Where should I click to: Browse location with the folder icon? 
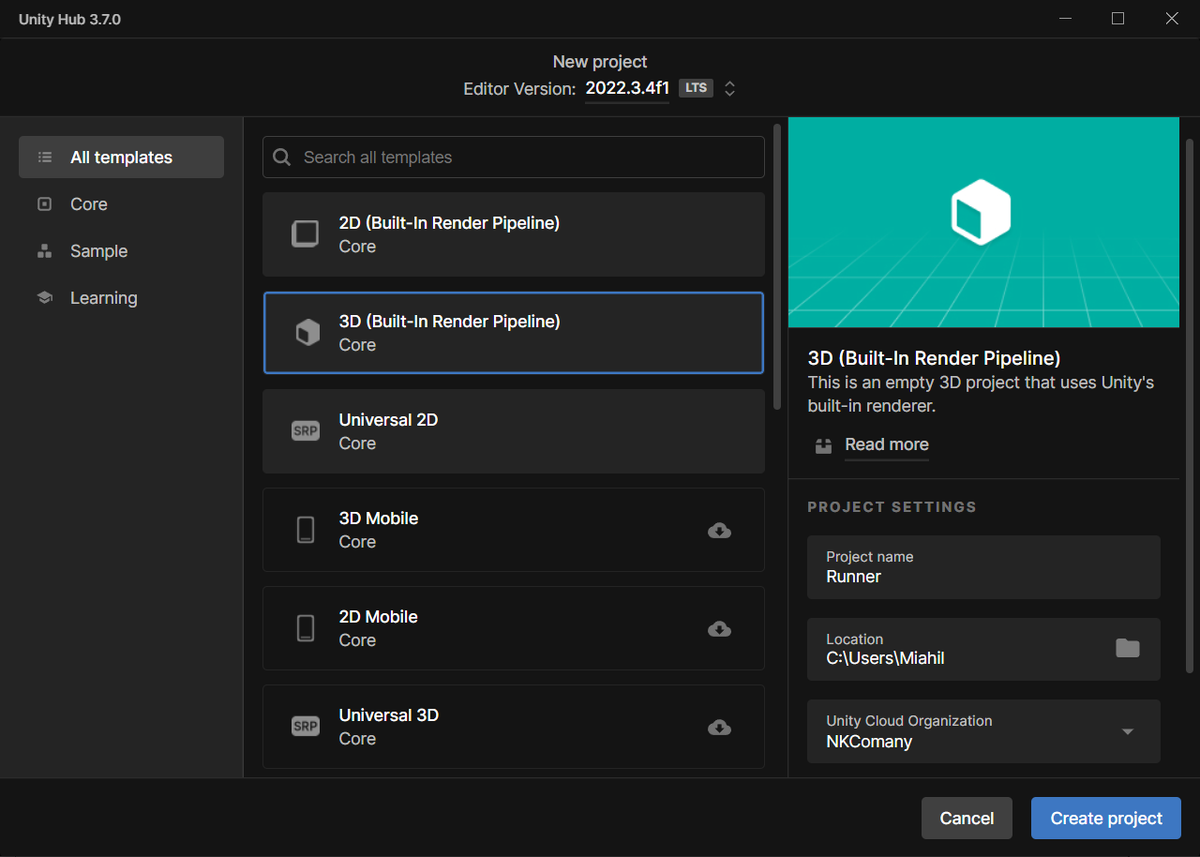click(1128, 648)
